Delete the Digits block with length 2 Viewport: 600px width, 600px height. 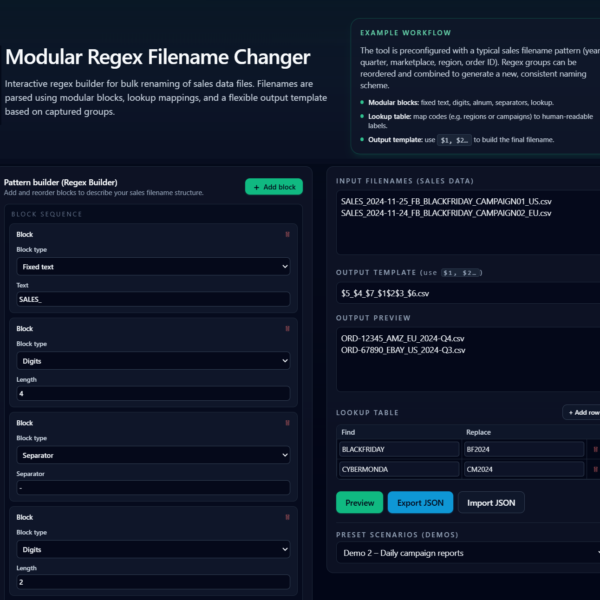click(x=288, y=517)
